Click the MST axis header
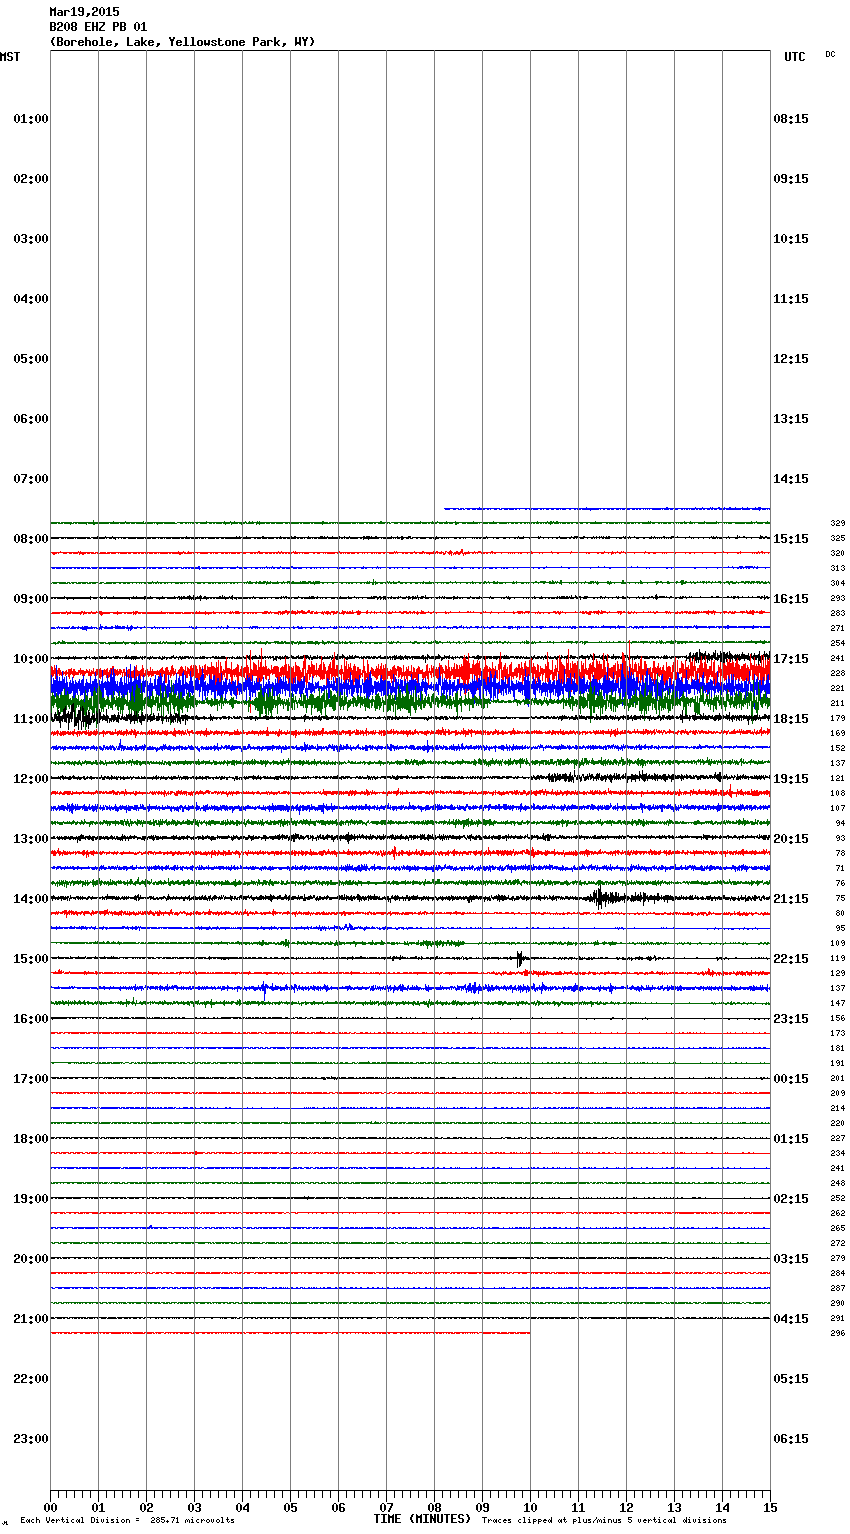Viewport: 850px width, 1534px height. pyautogui.click(x=10, y=57)
